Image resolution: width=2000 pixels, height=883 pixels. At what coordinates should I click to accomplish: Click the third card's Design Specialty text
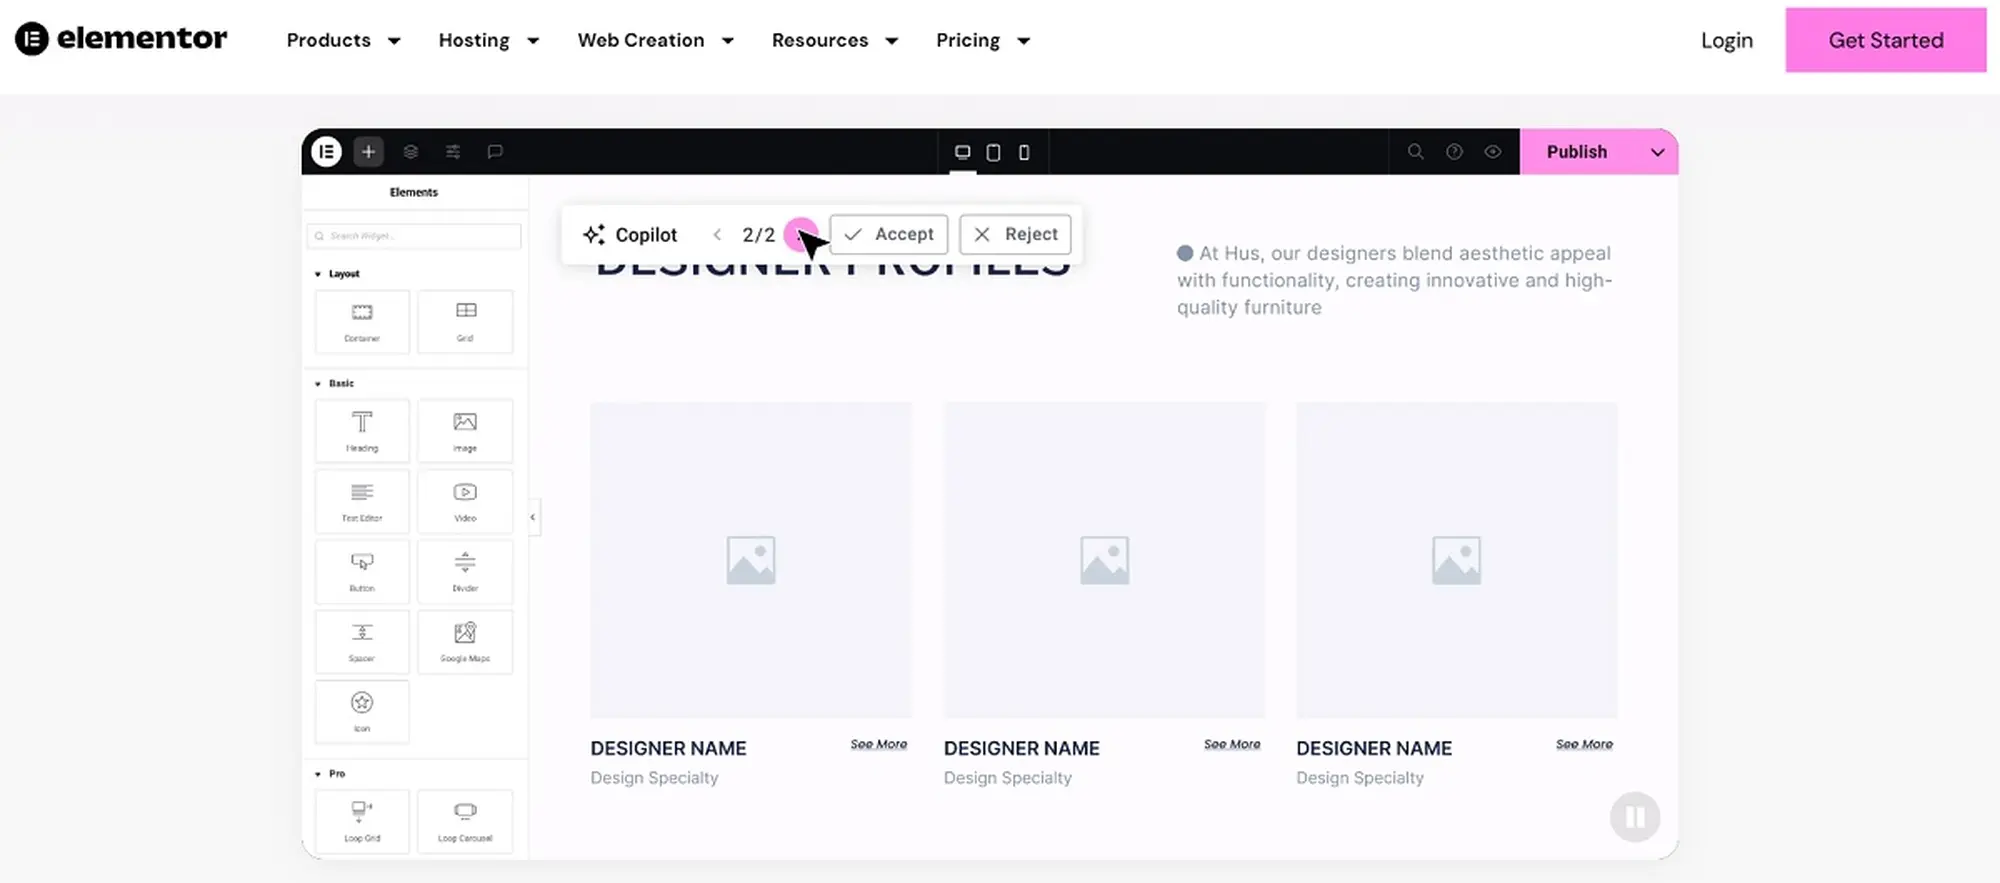tap(1360, 778)
